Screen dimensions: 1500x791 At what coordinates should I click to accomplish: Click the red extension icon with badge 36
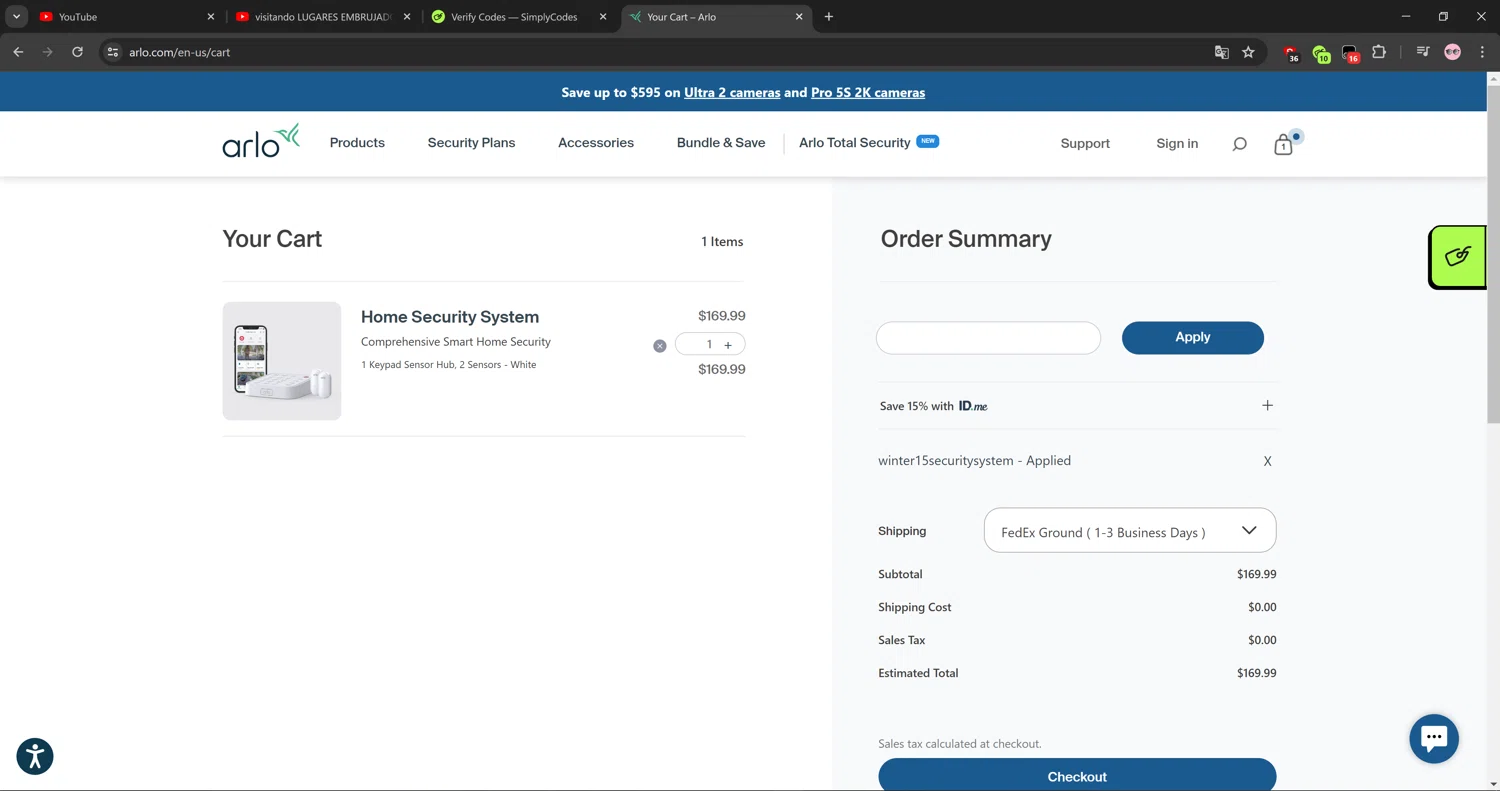[x=1291, y=53]
